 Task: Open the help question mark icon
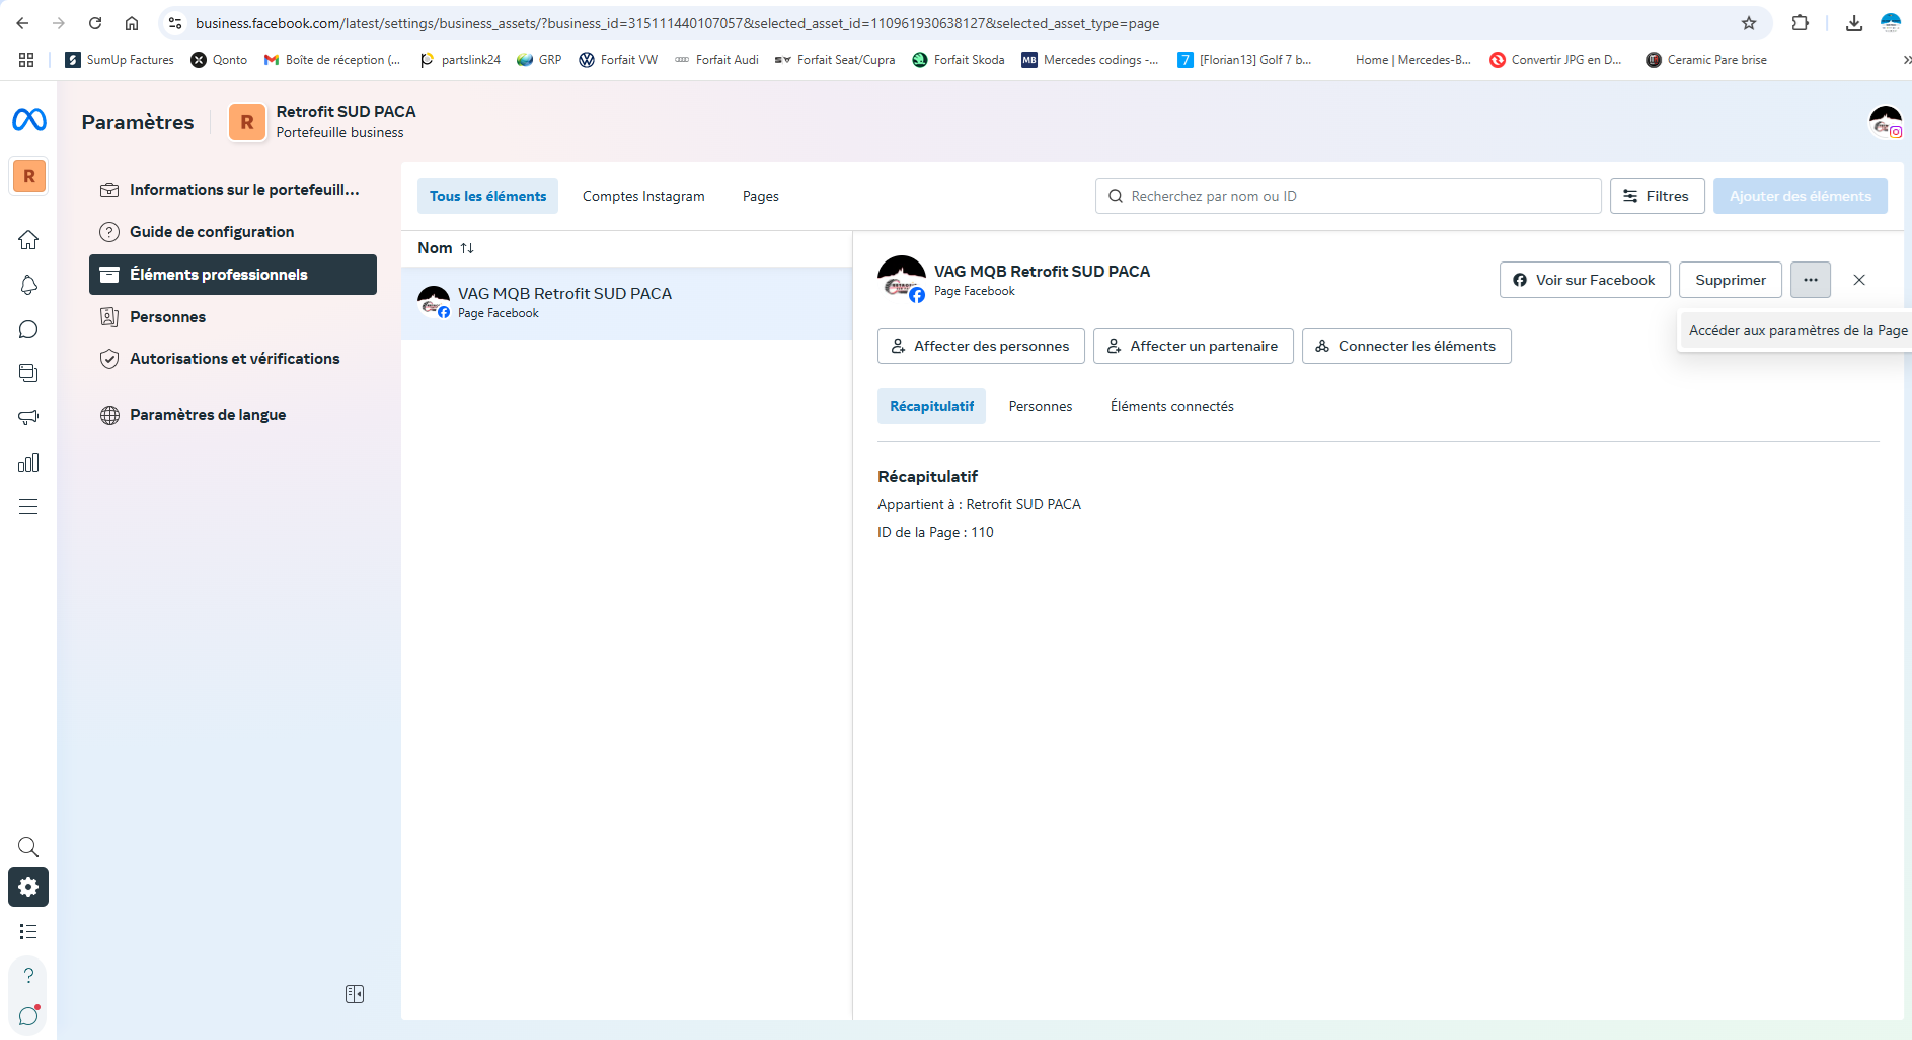click(28, 975)
